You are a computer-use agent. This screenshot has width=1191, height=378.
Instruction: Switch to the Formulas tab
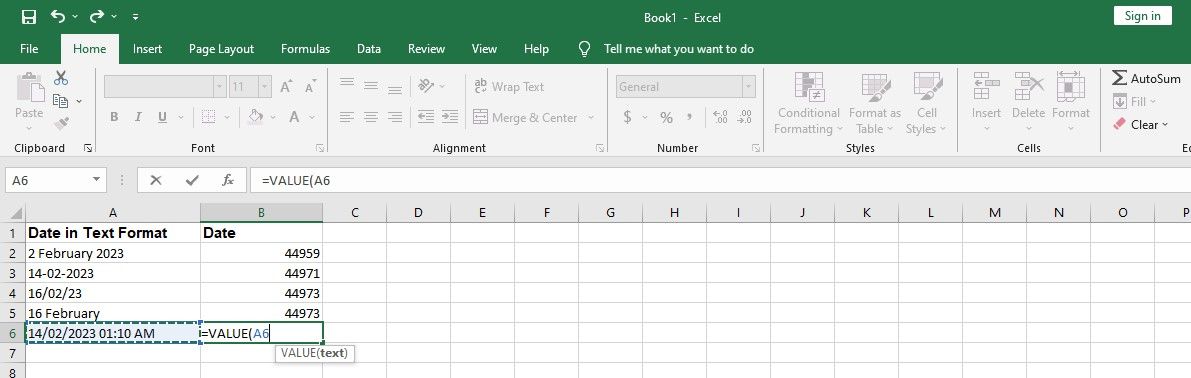(305, 49)
